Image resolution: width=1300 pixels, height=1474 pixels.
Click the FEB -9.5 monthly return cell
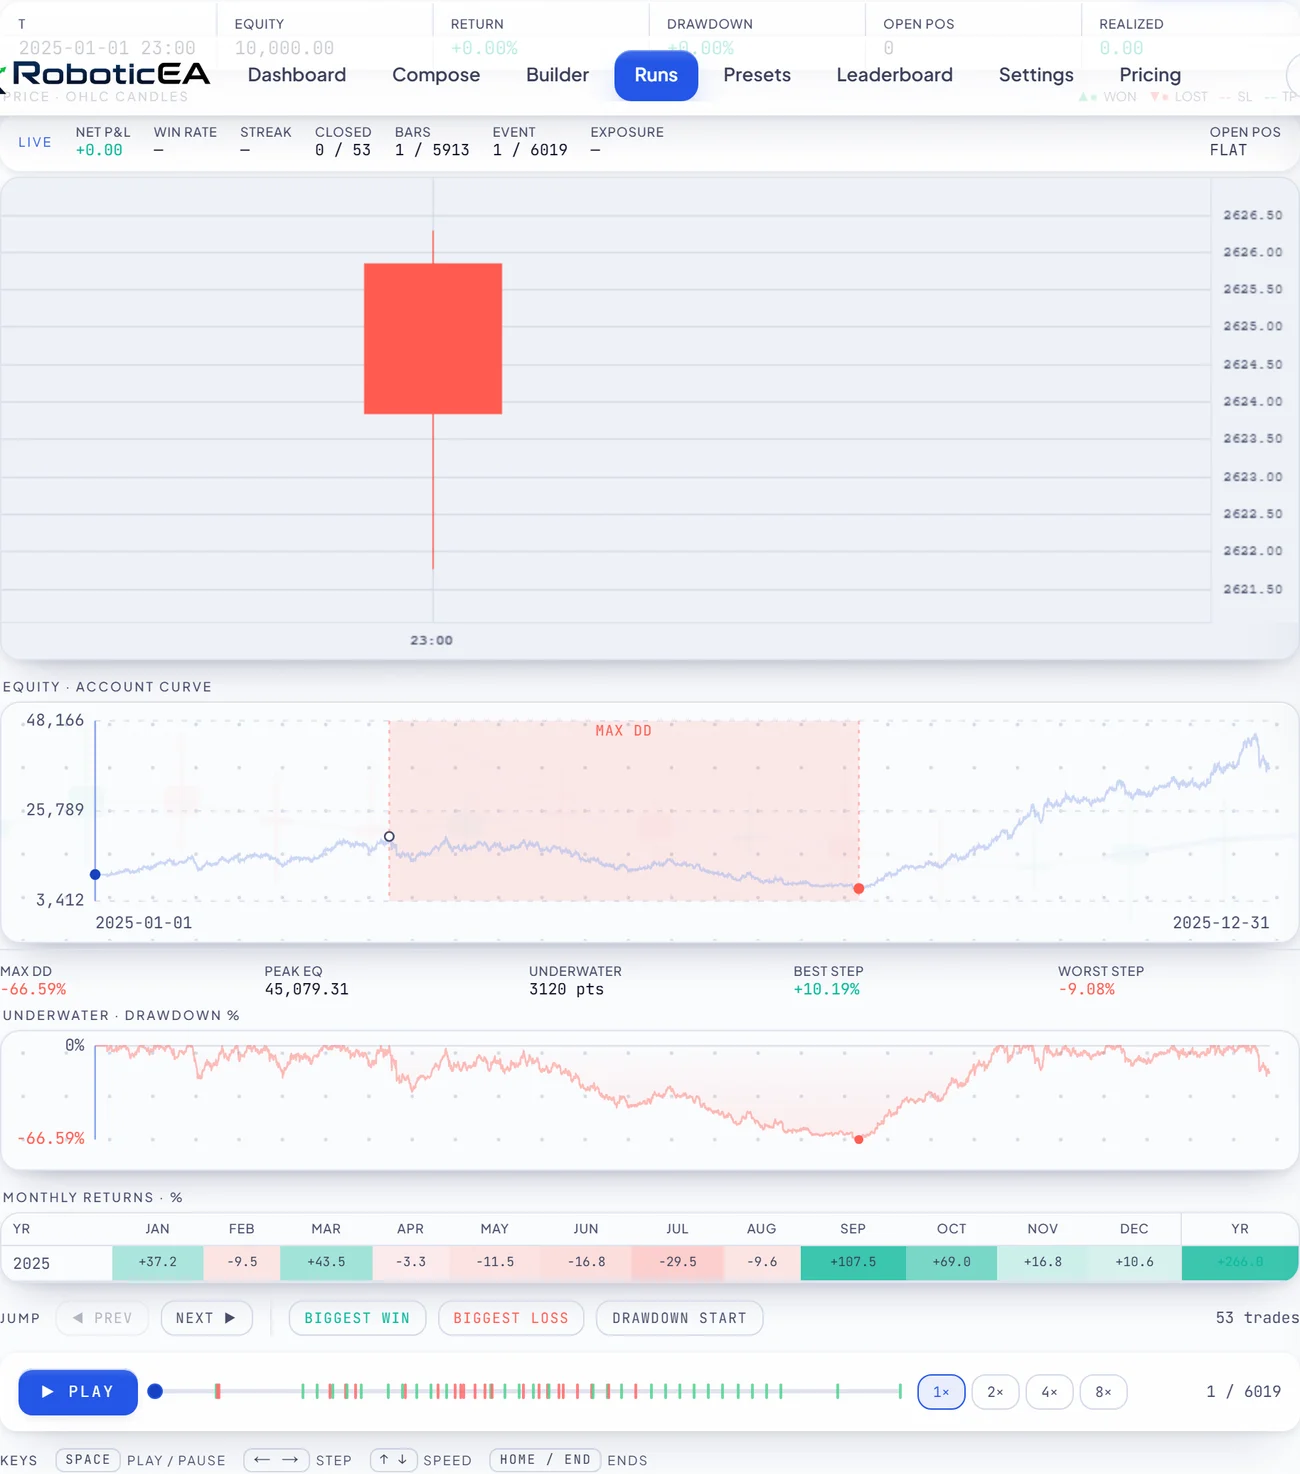(242, 1262)
